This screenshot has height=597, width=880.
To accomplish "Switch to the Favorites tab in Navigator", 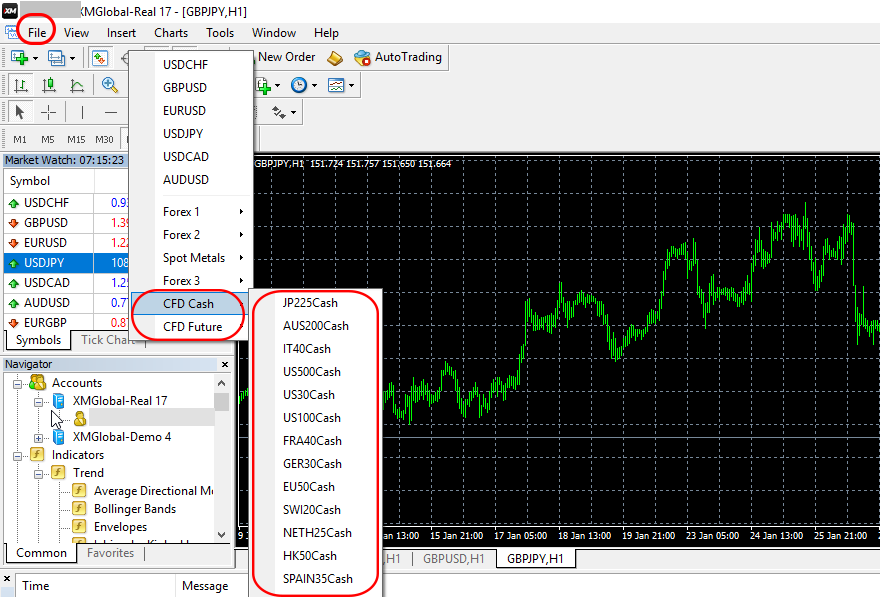I will 111,553.
